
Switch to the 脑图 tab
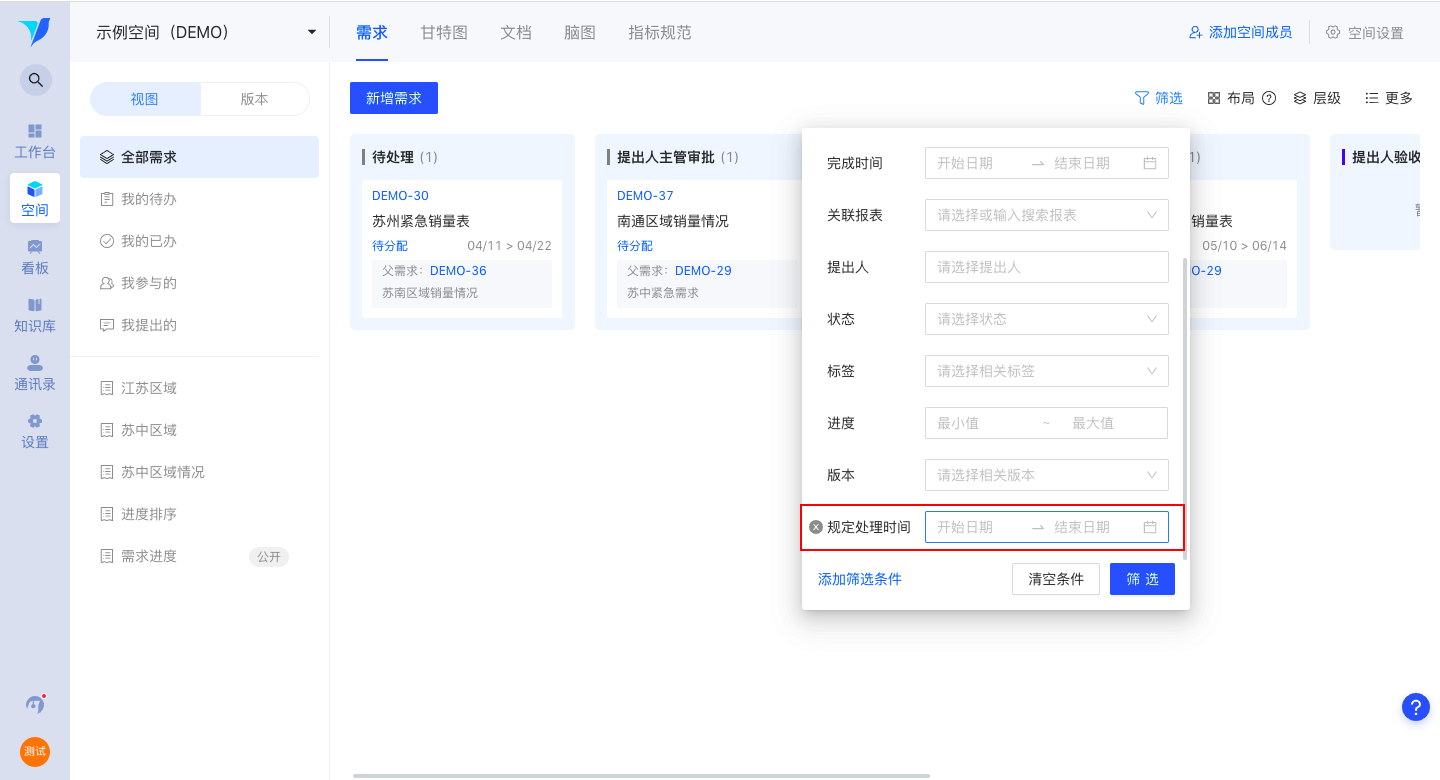click(580, 32)
